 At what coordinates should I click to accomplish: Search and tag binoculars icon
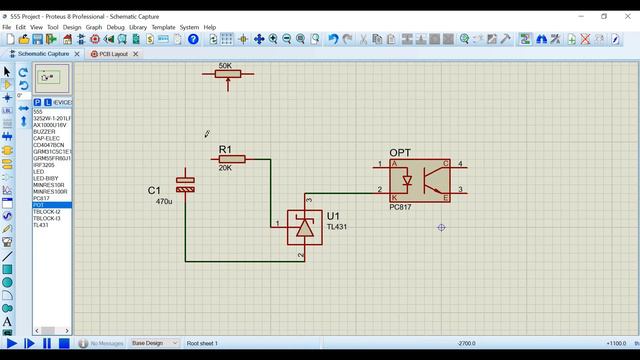[x=542, y=39]
